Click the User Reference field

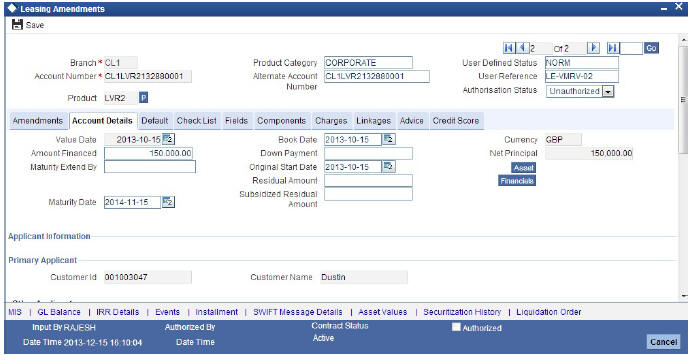[582, 76]
